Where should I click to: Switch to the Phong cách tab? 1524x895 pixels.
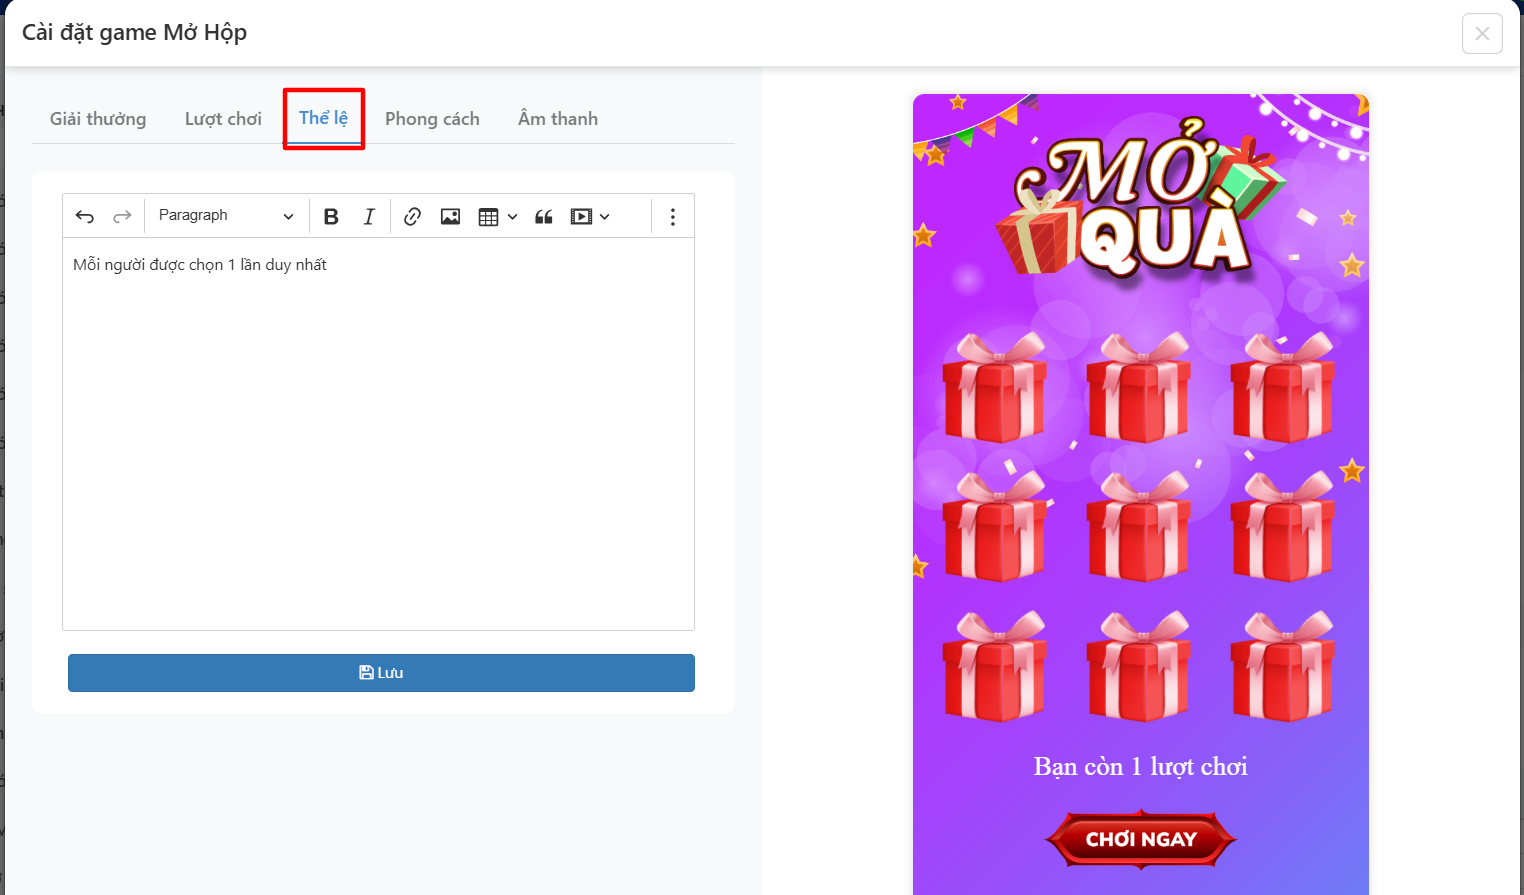click(432, 118)
